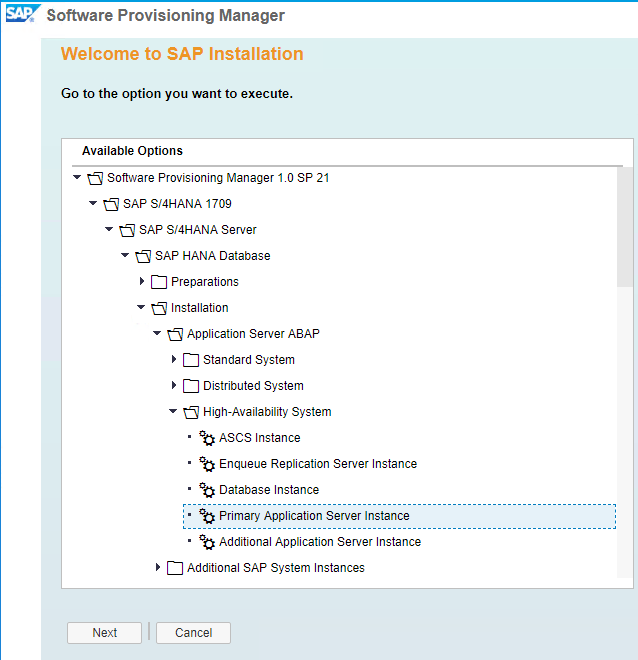
Task: Select SAP S/4HANA 1709 tree item
Action: point(177,204)
